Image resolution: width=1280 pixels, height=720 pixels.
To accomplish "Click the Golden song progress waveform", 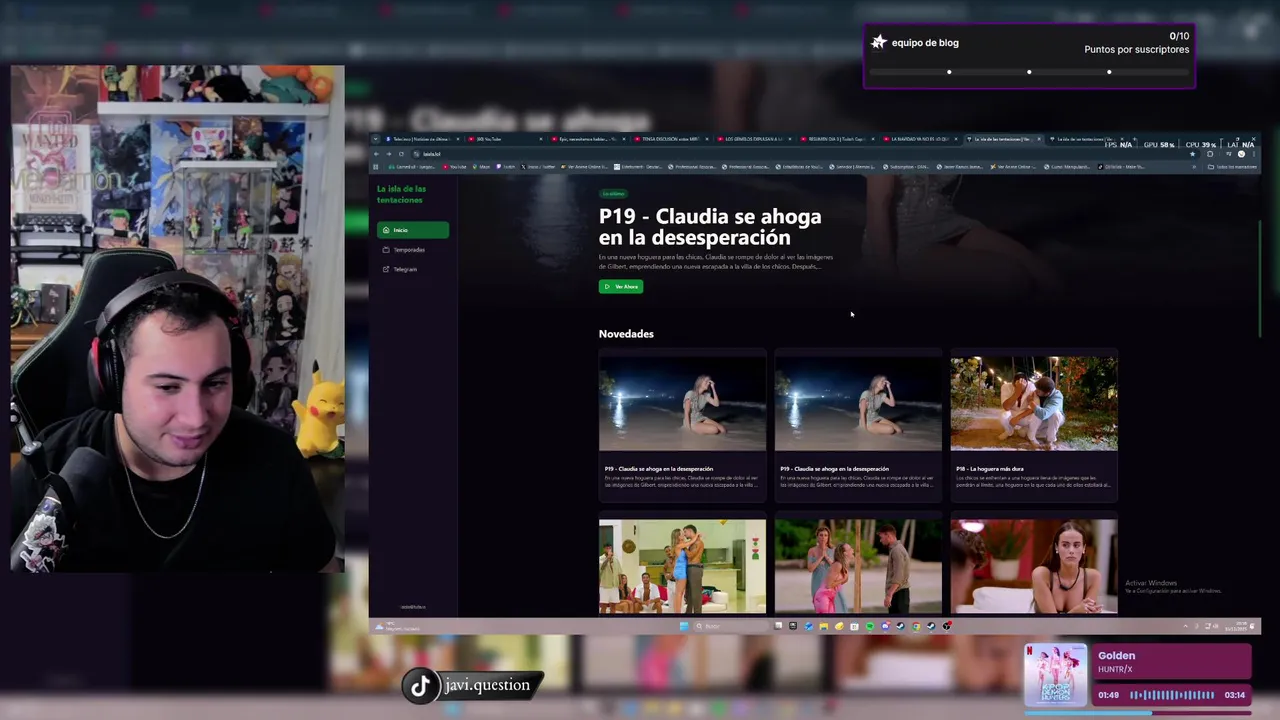I will [1172, 695].
